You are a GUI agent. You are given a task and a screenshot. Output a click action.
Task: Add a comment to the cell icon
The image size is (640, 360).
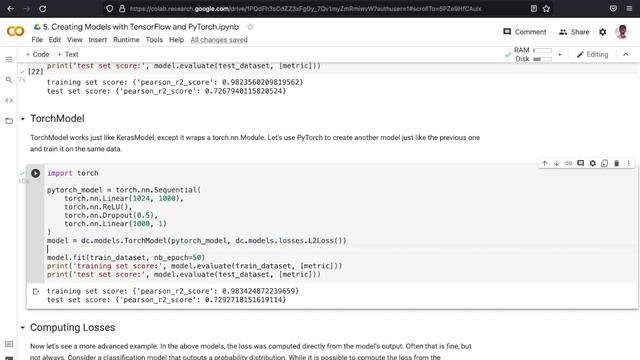580,163
